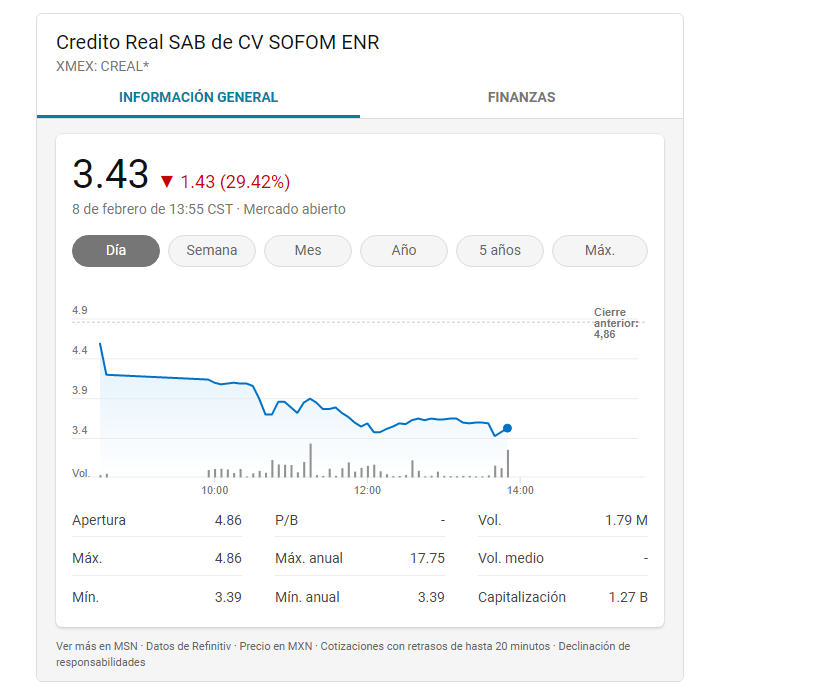Image resolution: width=831 pixels, height=689 pixels.
Task: Switch chart to Mes view
Action: click(x=307, y=251)
